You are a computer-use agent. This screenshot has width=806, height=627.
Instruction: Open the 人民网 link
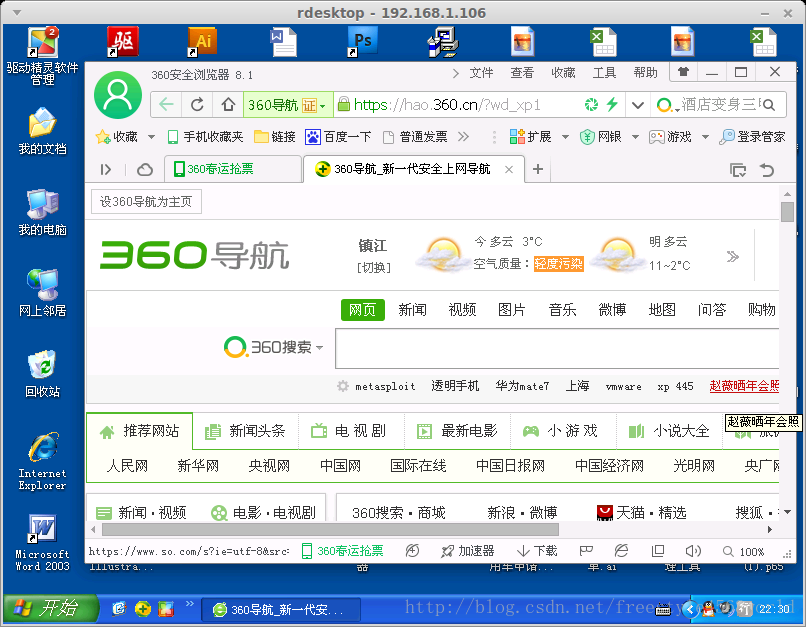(x=127, y=466)
